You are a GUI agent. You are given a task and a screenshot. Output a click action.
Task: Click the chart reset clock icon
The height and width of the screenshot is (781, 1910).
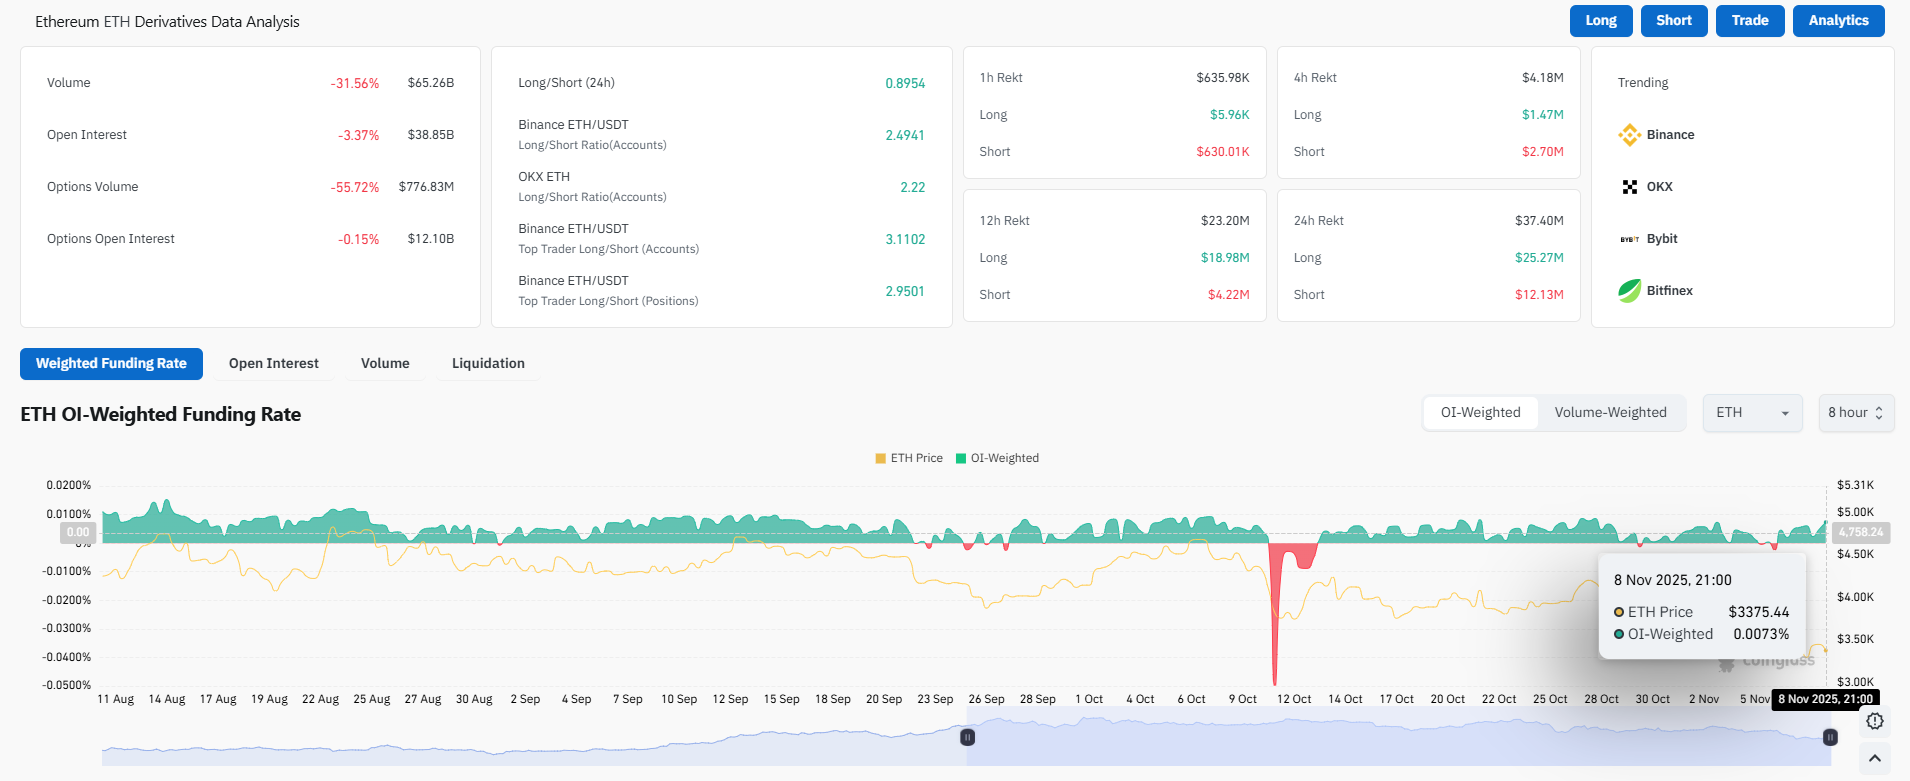[x=1874, y=721]
